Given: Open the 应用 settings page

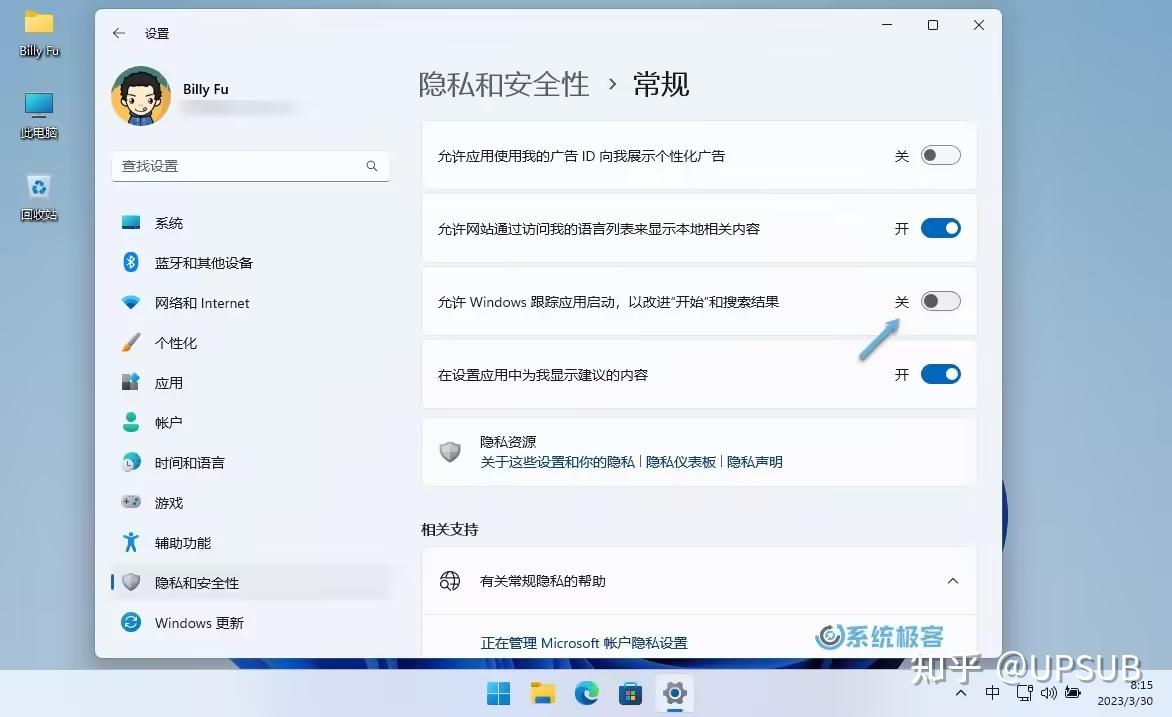Looking at the screenshot, I should [x=170, y=382].
